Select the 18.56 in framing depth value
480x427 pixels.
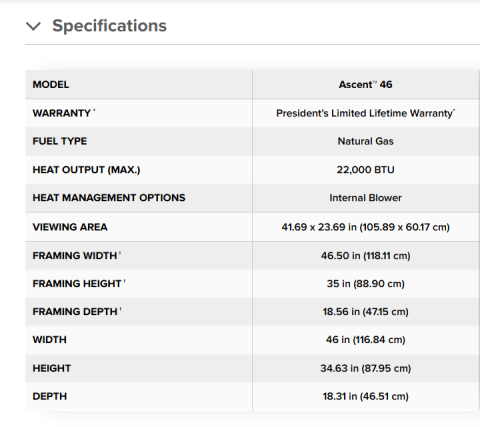click(x=366, y=312)
